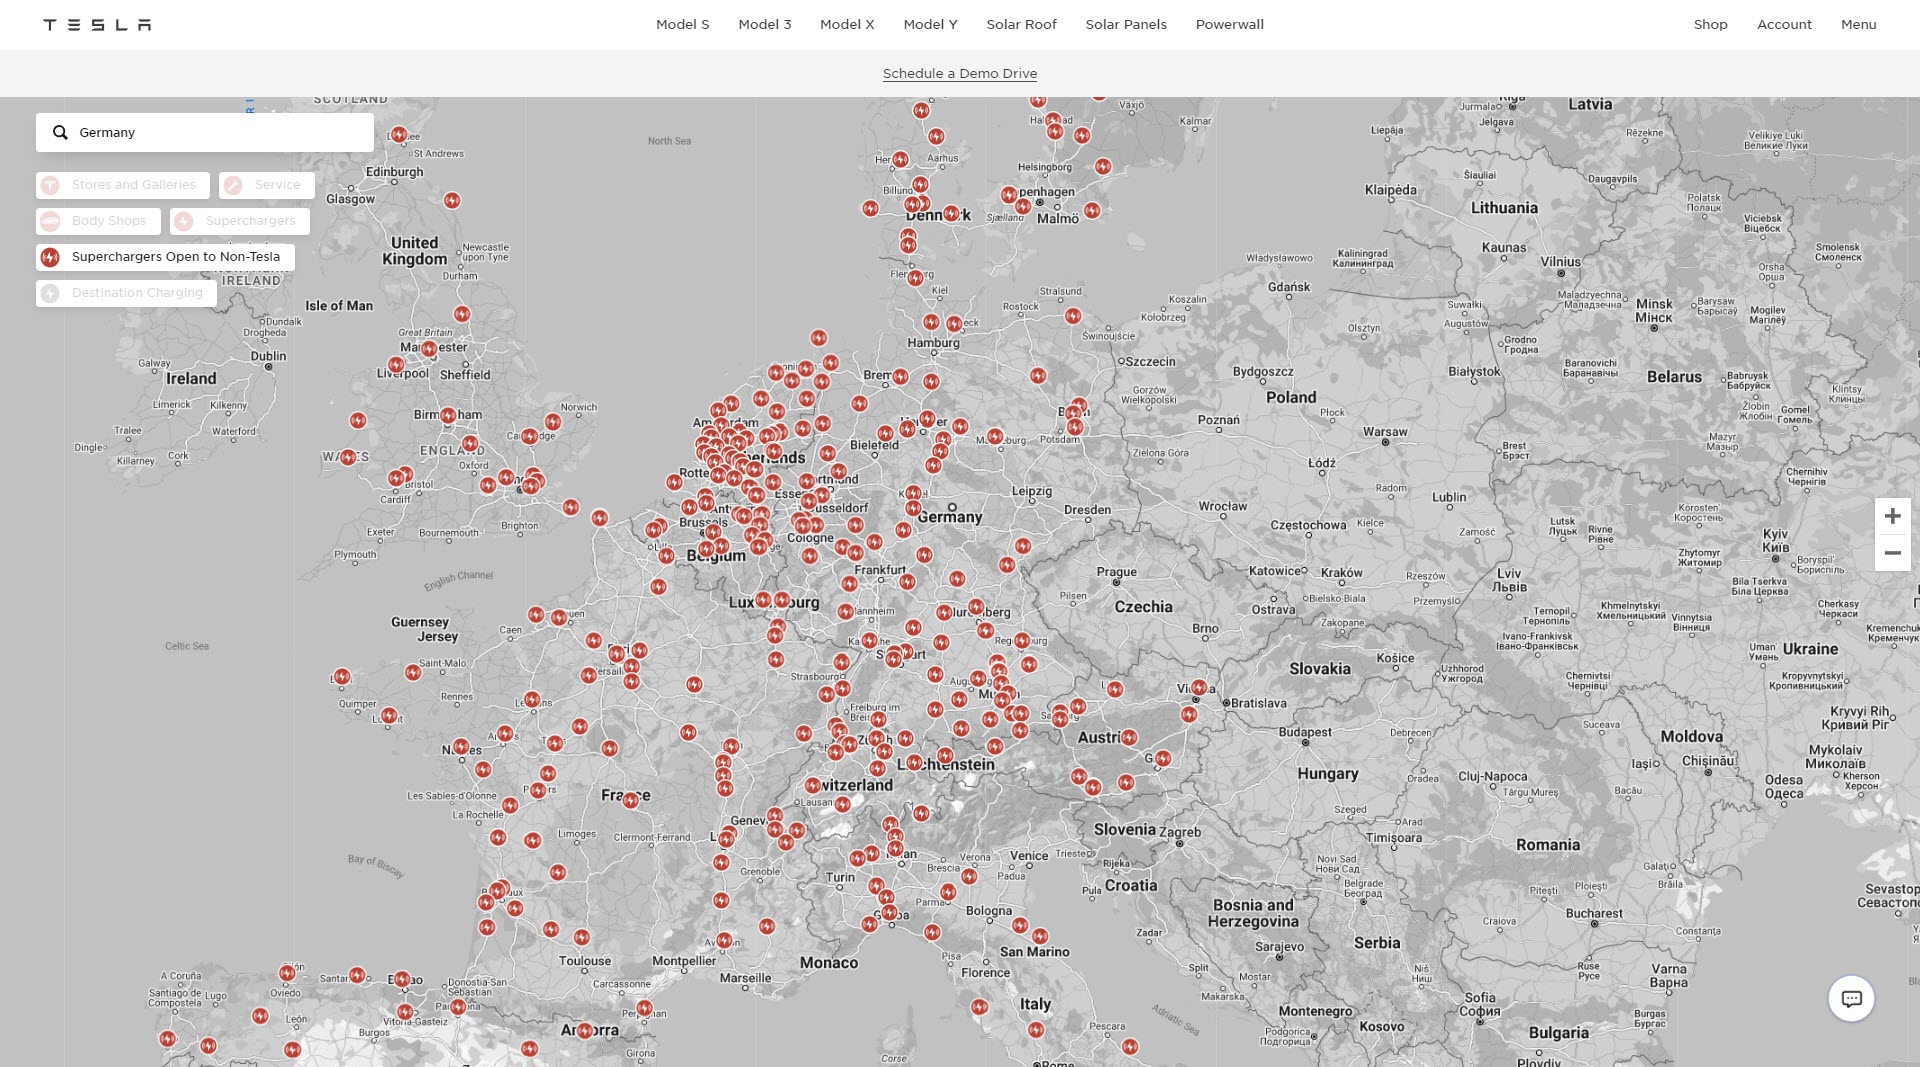
Task: Go to the Account page
Action: click(1784, 24)
